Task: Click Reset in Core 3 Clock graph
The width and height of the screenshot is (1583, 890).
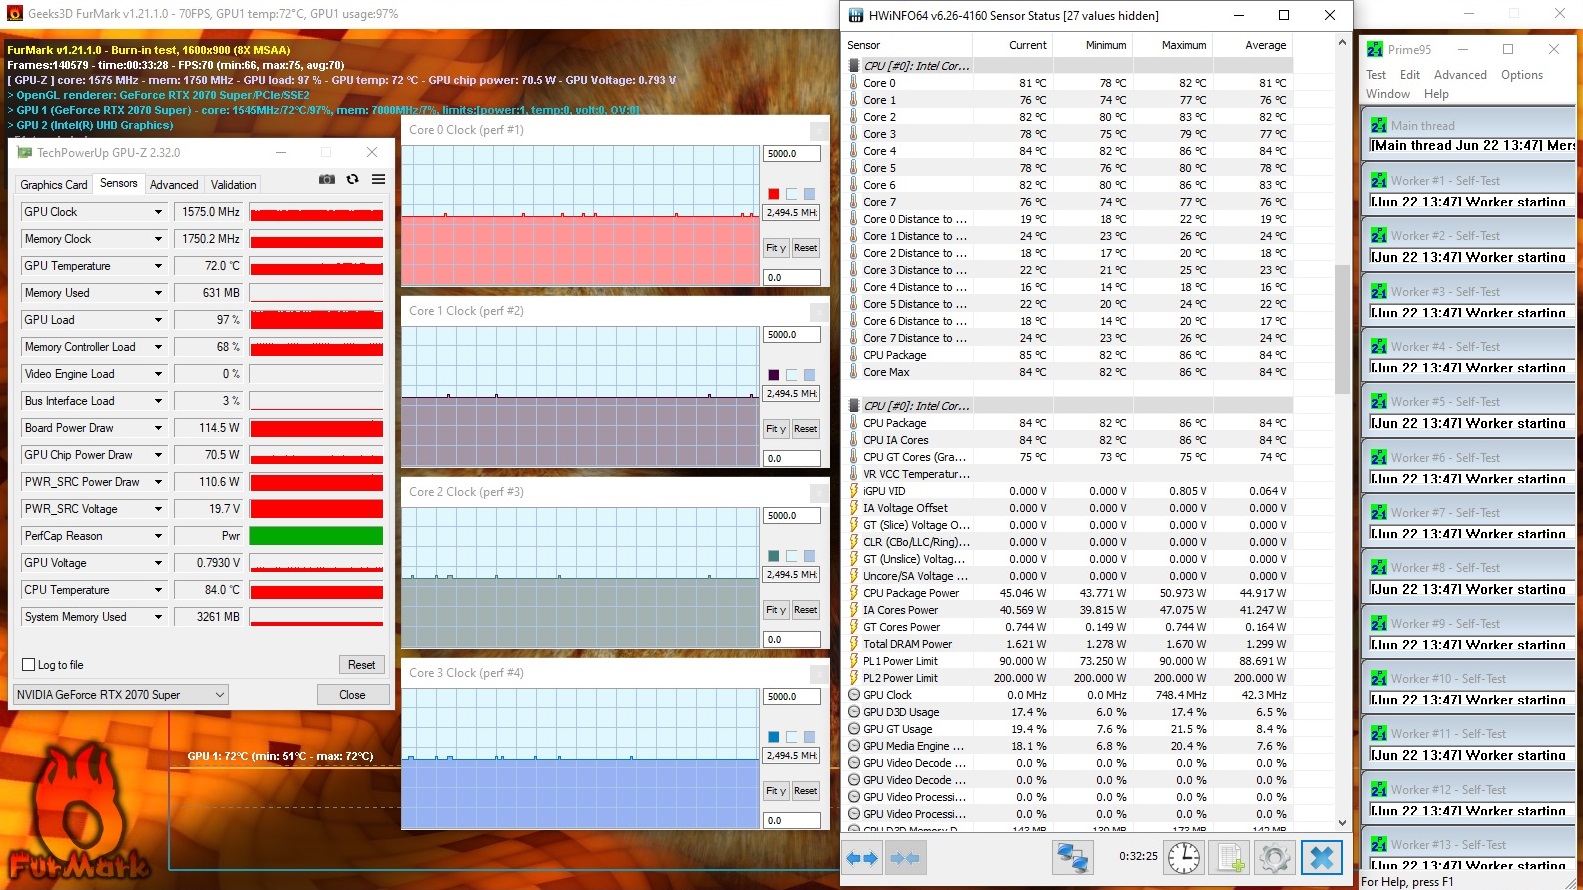Action: [805, 791]
